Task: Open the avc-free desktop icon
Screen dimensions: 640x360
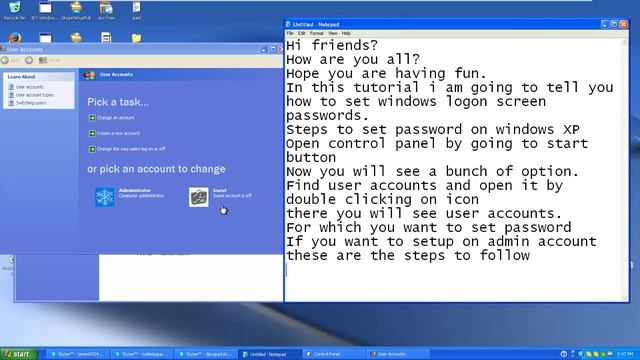Action: click(106, 10)
